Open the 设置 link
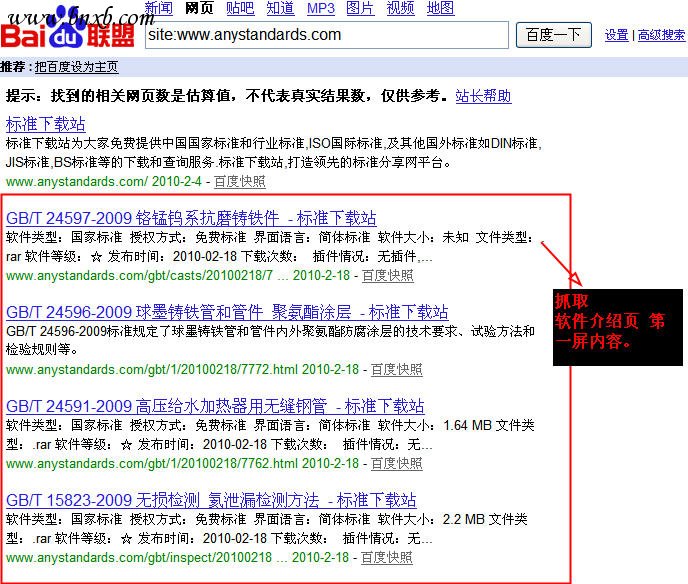The width and height of the screenshot is (688, 584). 617,35
